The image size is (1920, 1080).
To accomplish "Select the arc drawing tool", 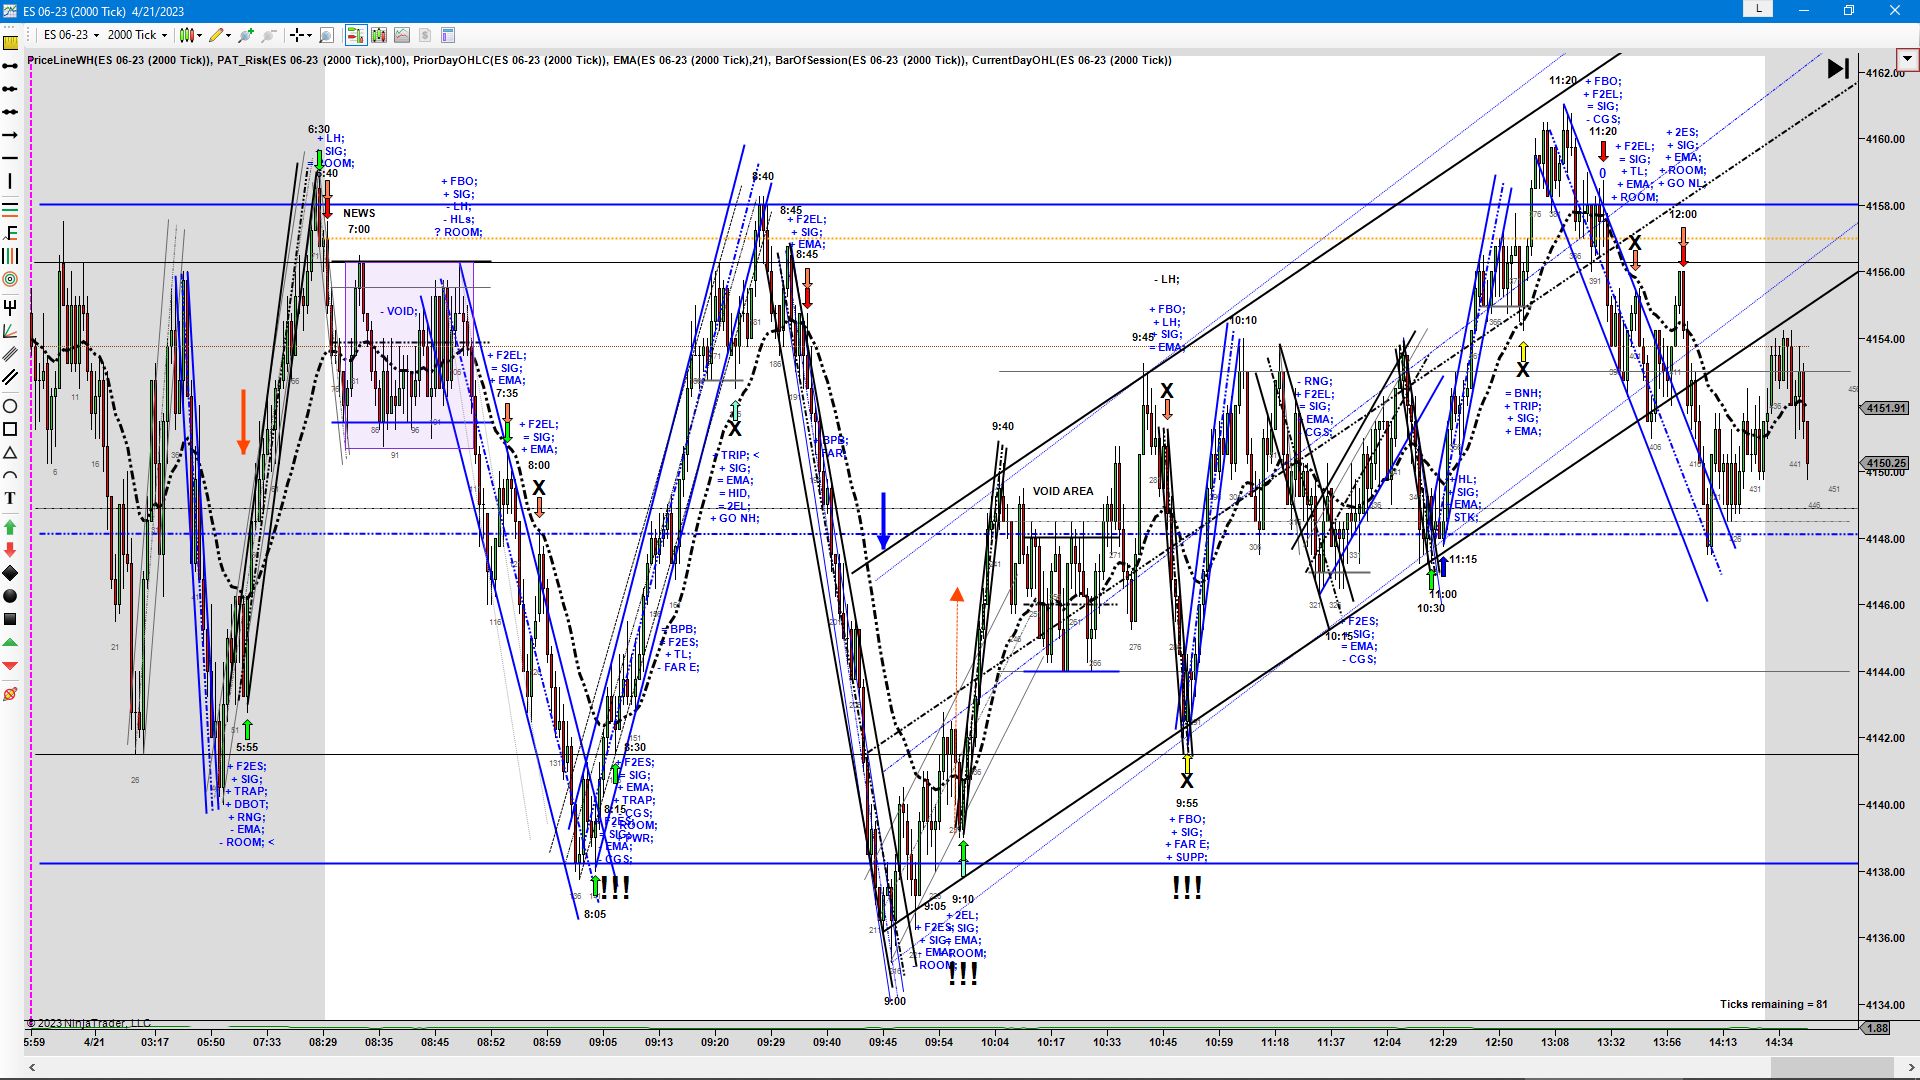I will pyautogui.click(x=10, y=475).
